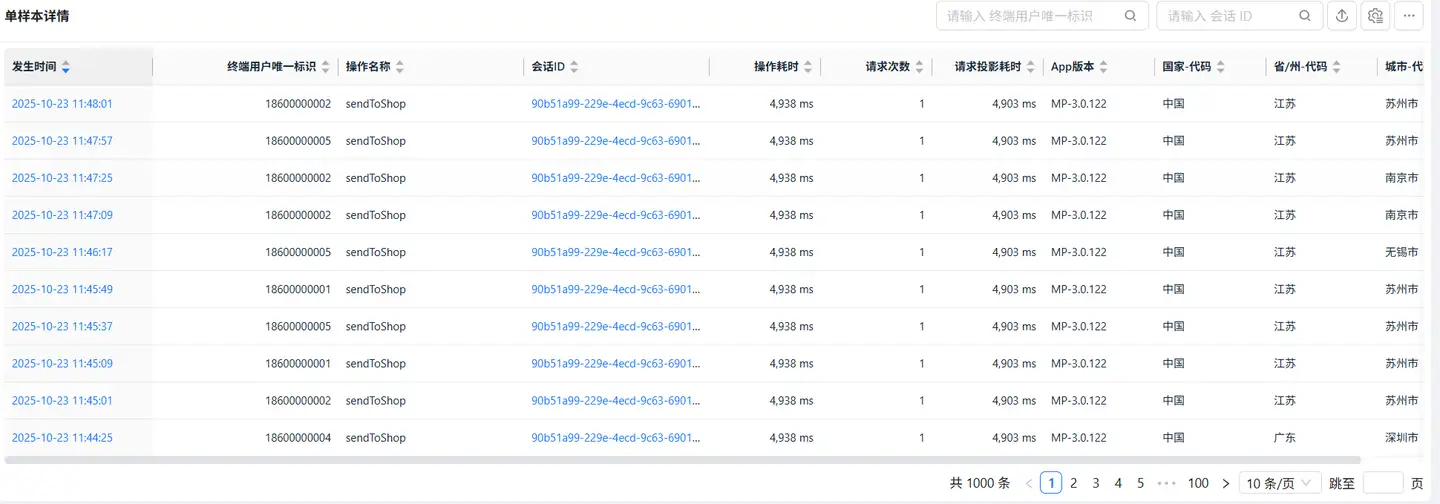Click search icon in 终端用户唯一标识 field
This screenshot has width=1440, height=504.
pyautogui.click(x=1130, y=16)
